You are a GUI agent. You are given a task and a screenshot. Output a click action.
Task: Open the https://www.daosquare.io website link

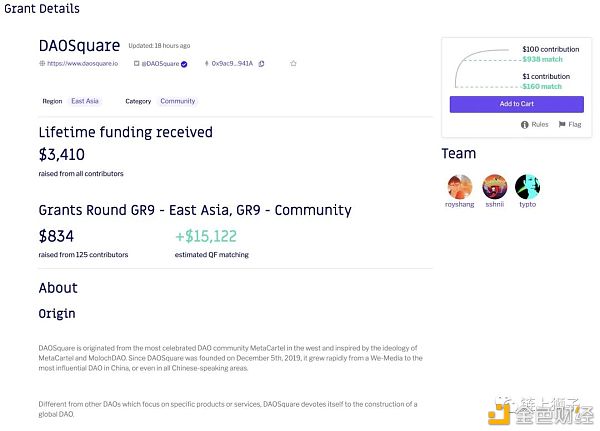83,64
